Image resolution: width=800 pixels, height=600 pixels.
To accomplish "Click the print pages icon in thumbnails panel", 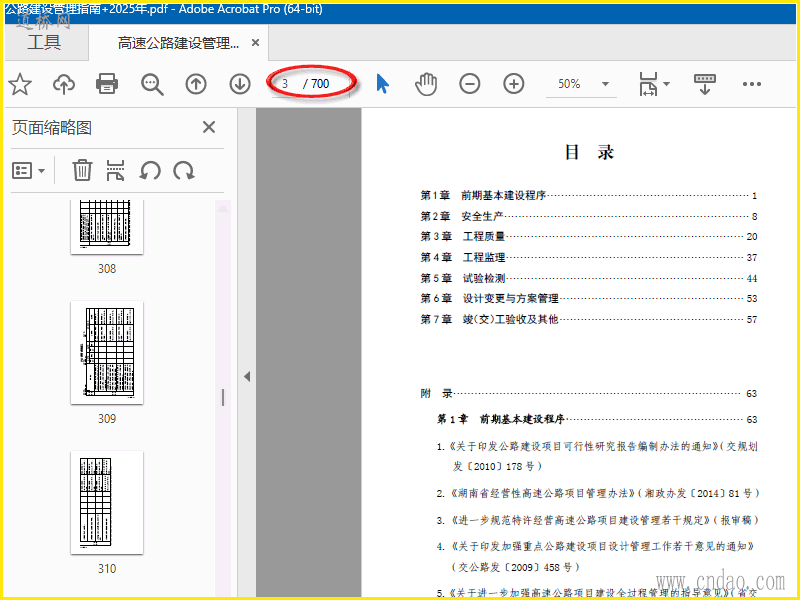I will point(115,170).
